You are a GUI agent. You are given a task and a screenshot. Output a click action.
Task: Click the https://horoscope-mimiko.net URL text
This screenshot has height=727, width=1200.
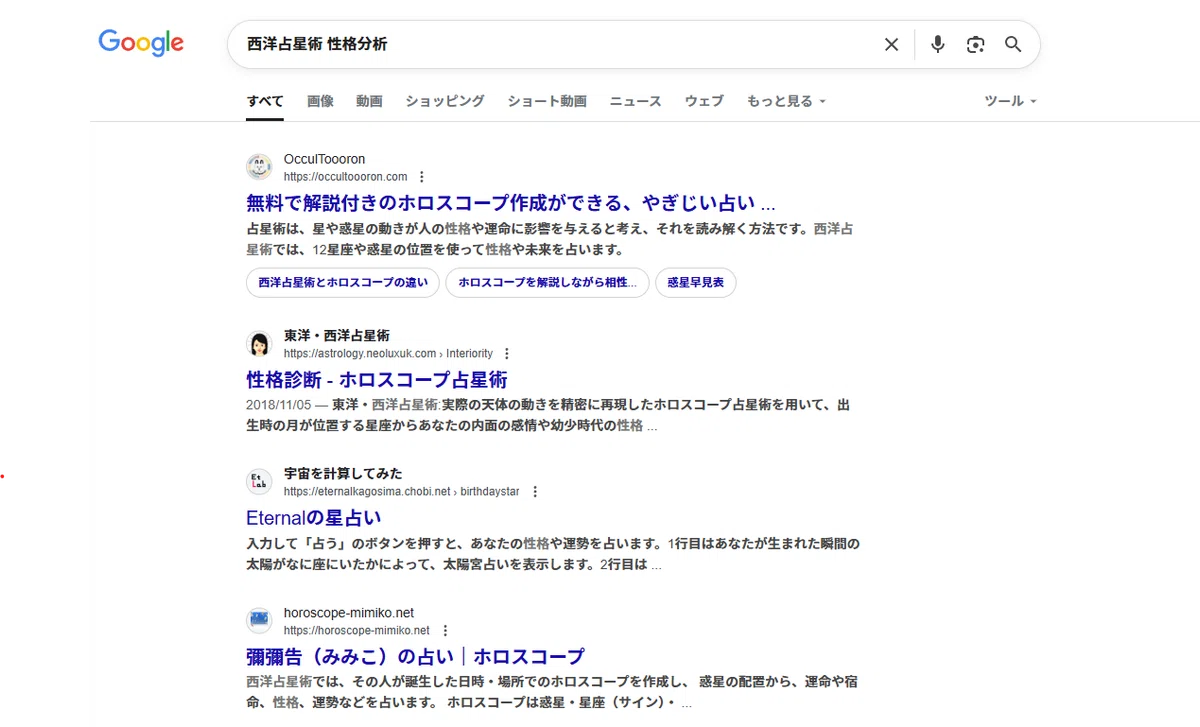click(357, 631)
